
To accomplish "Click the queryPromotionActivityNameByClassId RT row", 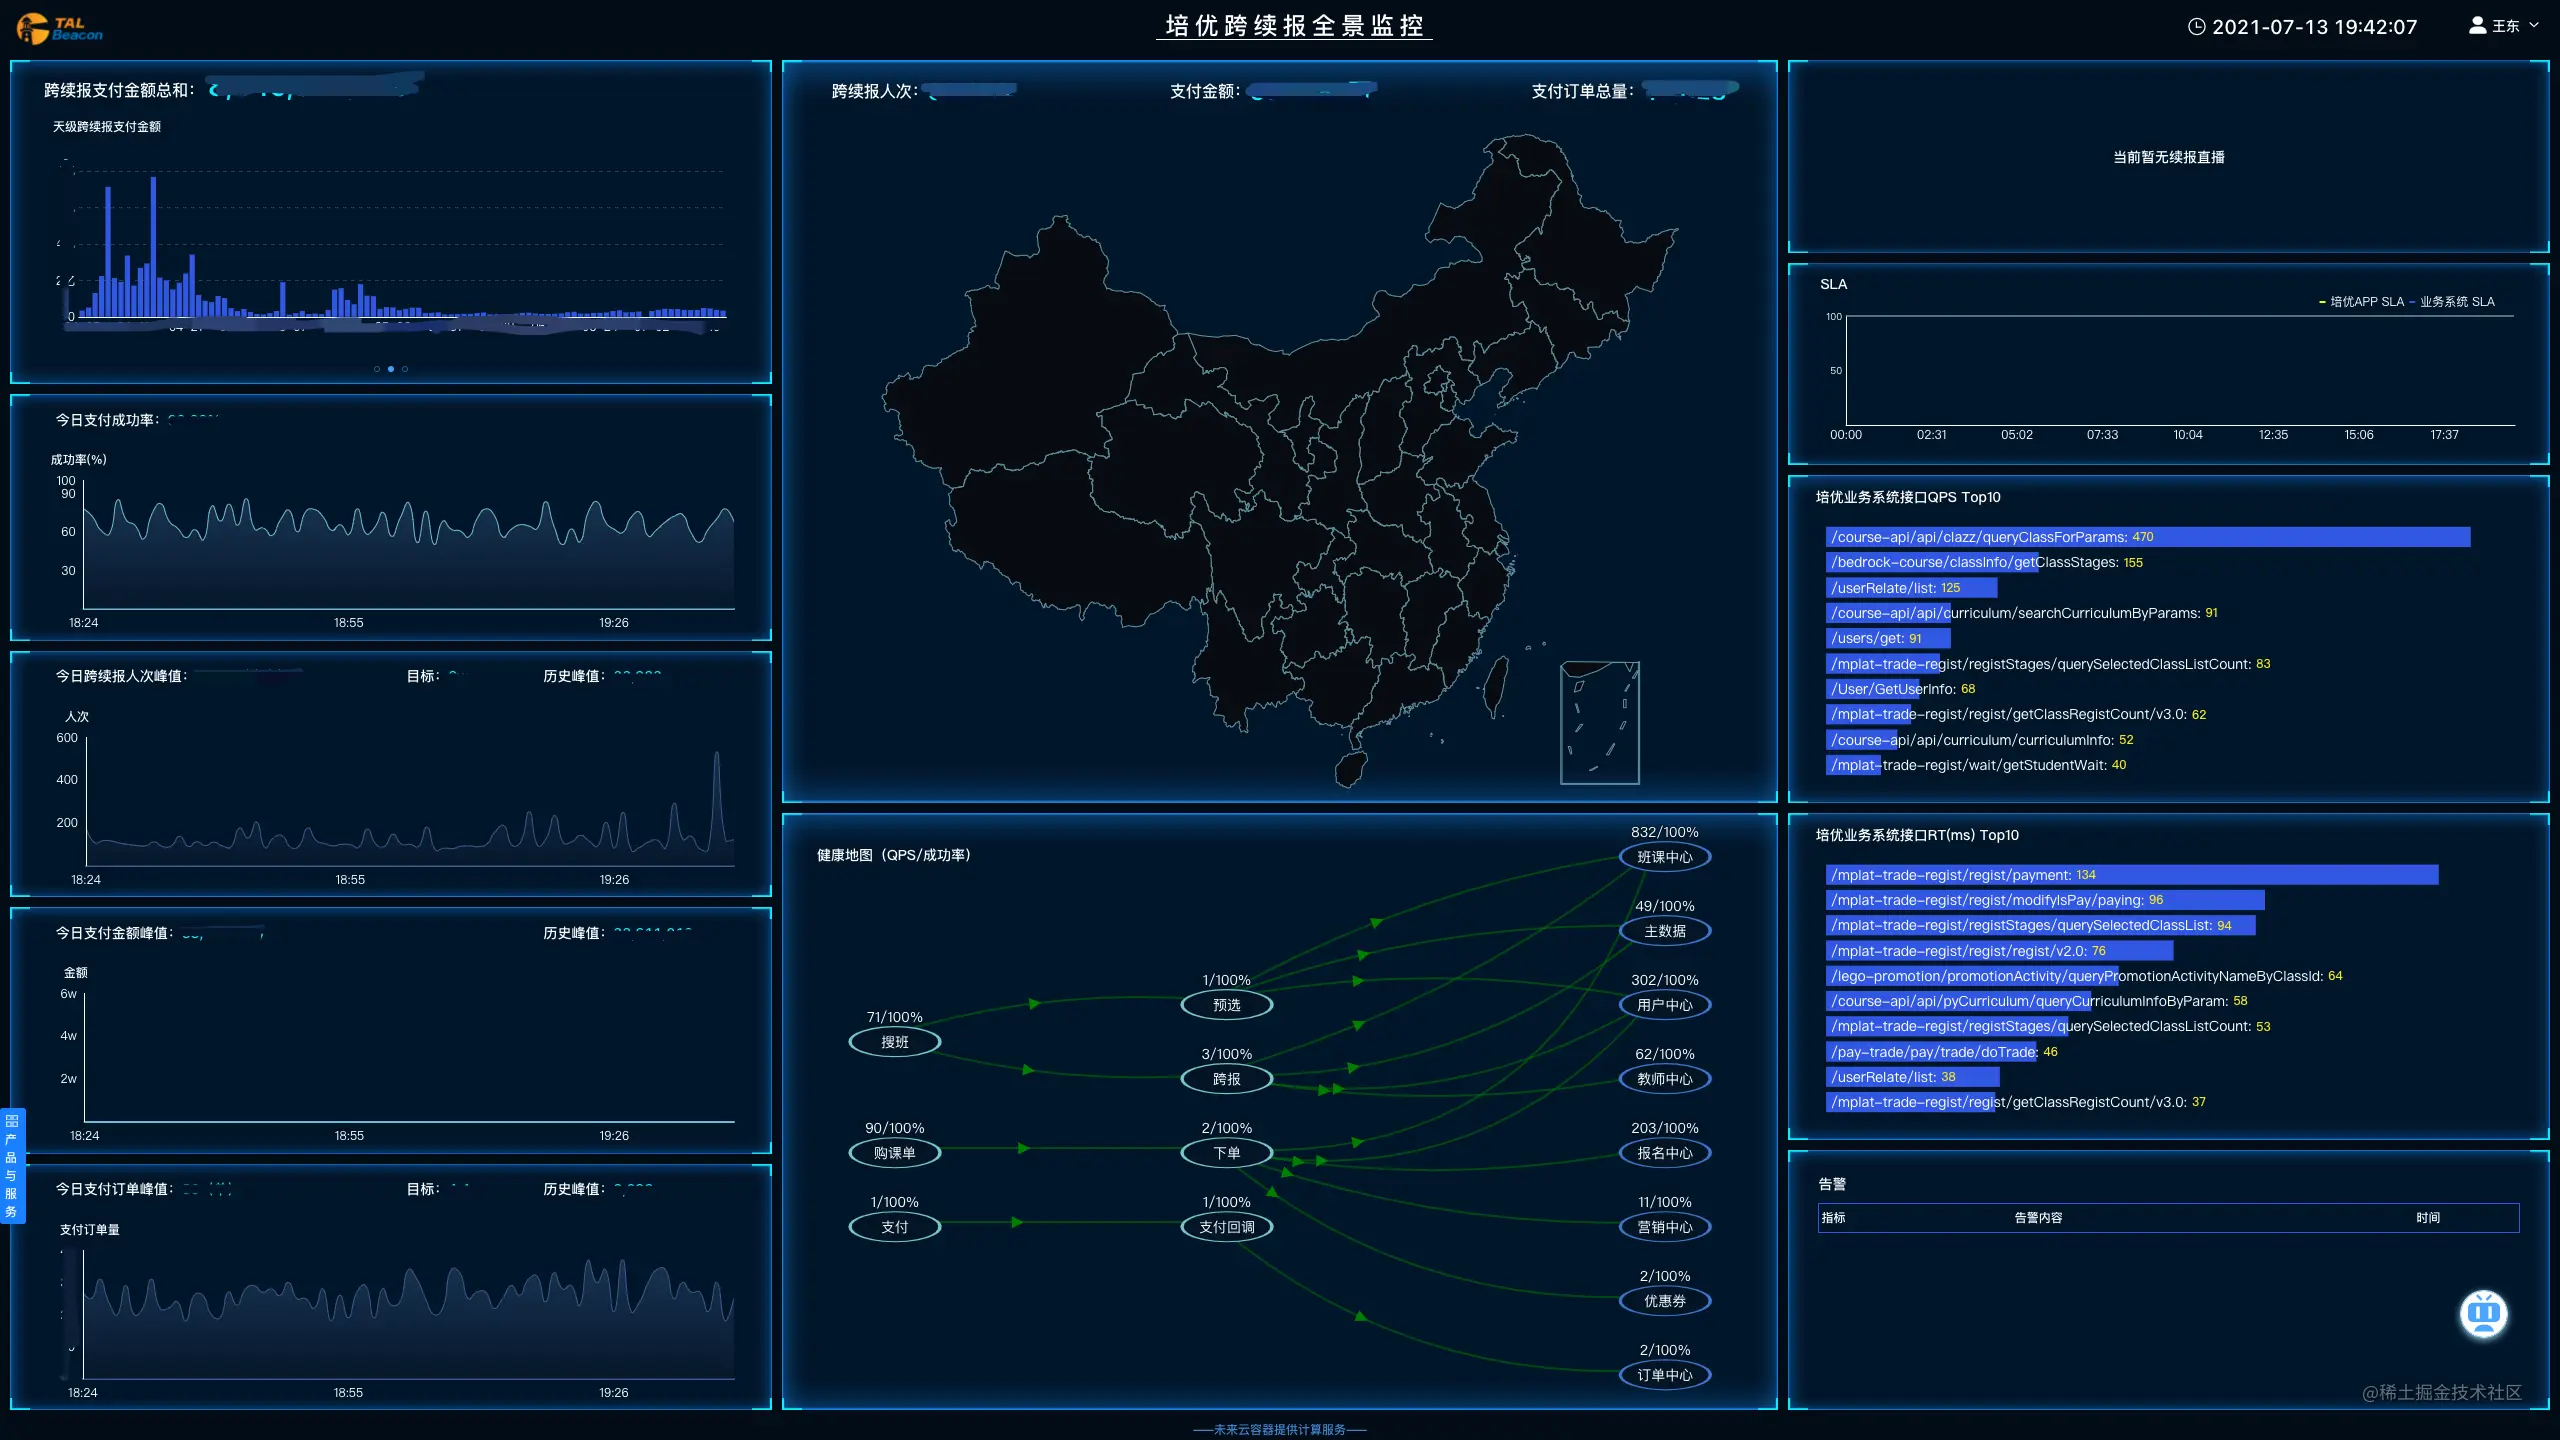I will (x=2085, y=976).
